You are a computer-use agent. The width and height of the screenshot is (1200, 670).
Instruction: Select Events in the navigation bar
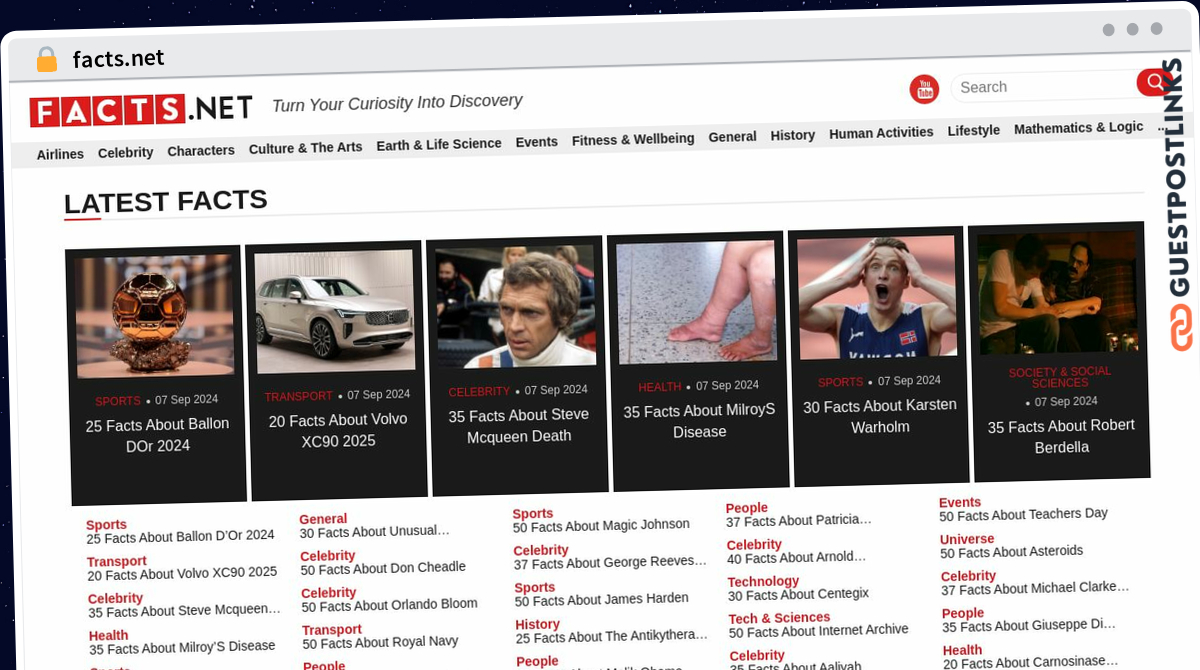(536, 142)
